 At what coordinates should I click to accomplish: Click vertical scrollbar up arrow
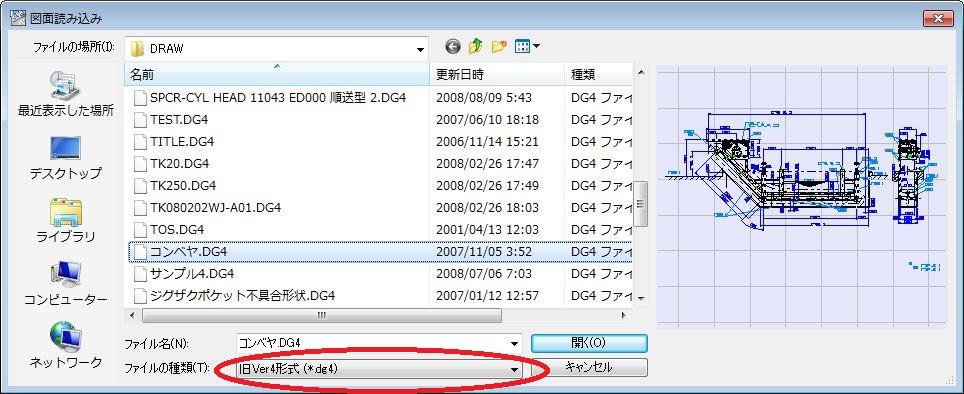tap(641, 73)
